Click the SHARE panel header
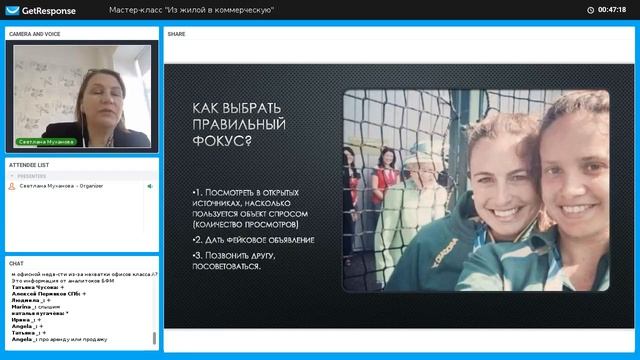640x360 pixels. click(x=176, y=34)
